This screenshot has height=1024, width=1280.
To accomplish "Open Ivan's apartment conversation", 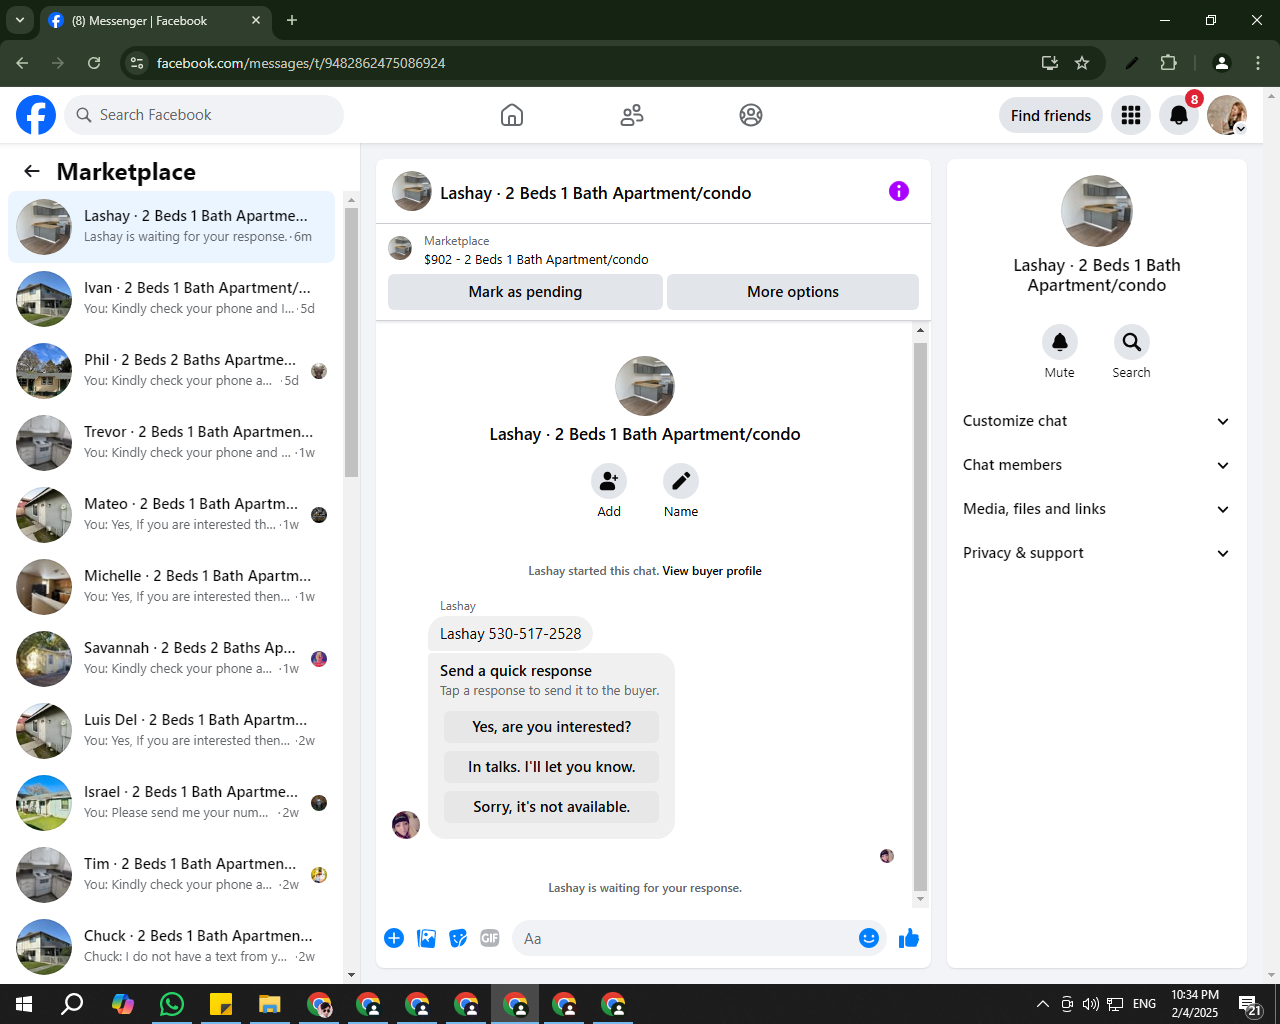I will (x=172, y=299).
